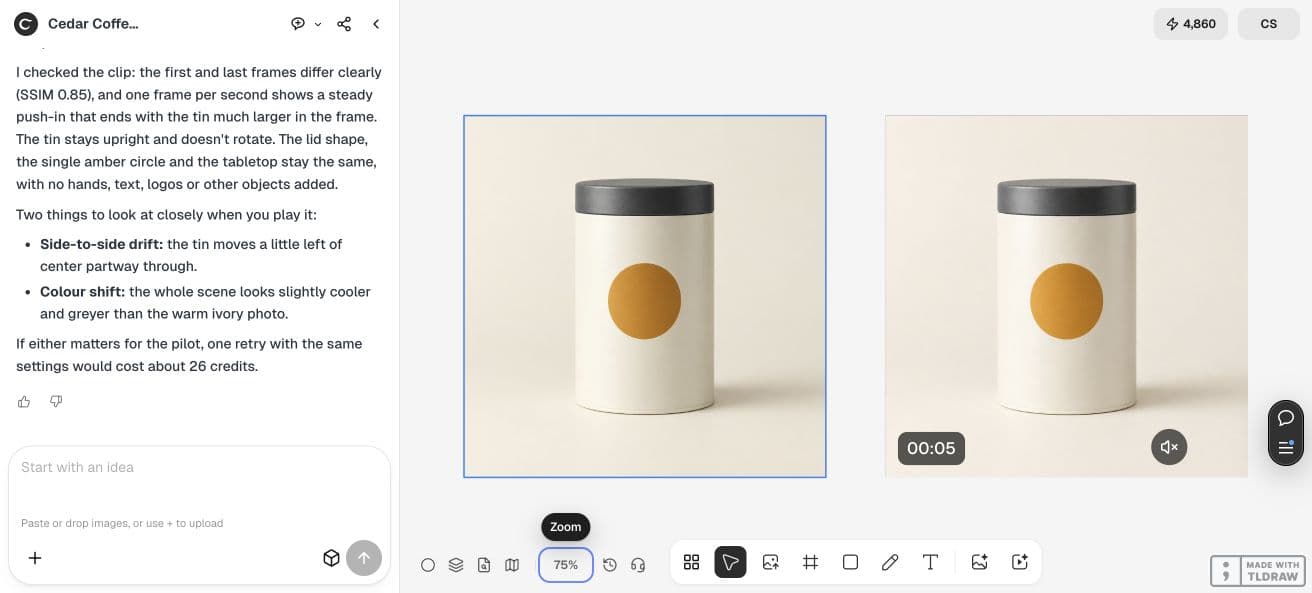This screenshot has height=593, width=1312.
Task: Click the 4,860 credits button
Action: coord(1191,24)
